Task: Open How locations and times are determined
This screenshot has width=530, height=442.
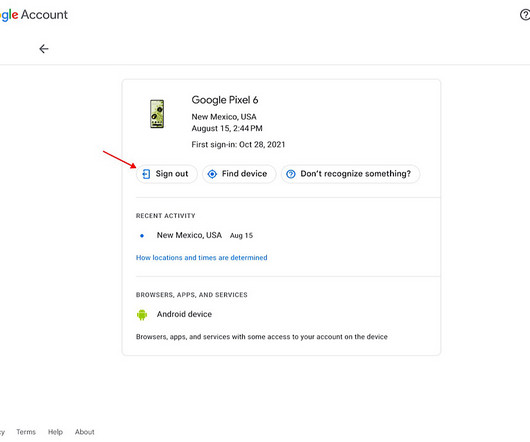Action: pyautogui.click(x=201, y=257)
